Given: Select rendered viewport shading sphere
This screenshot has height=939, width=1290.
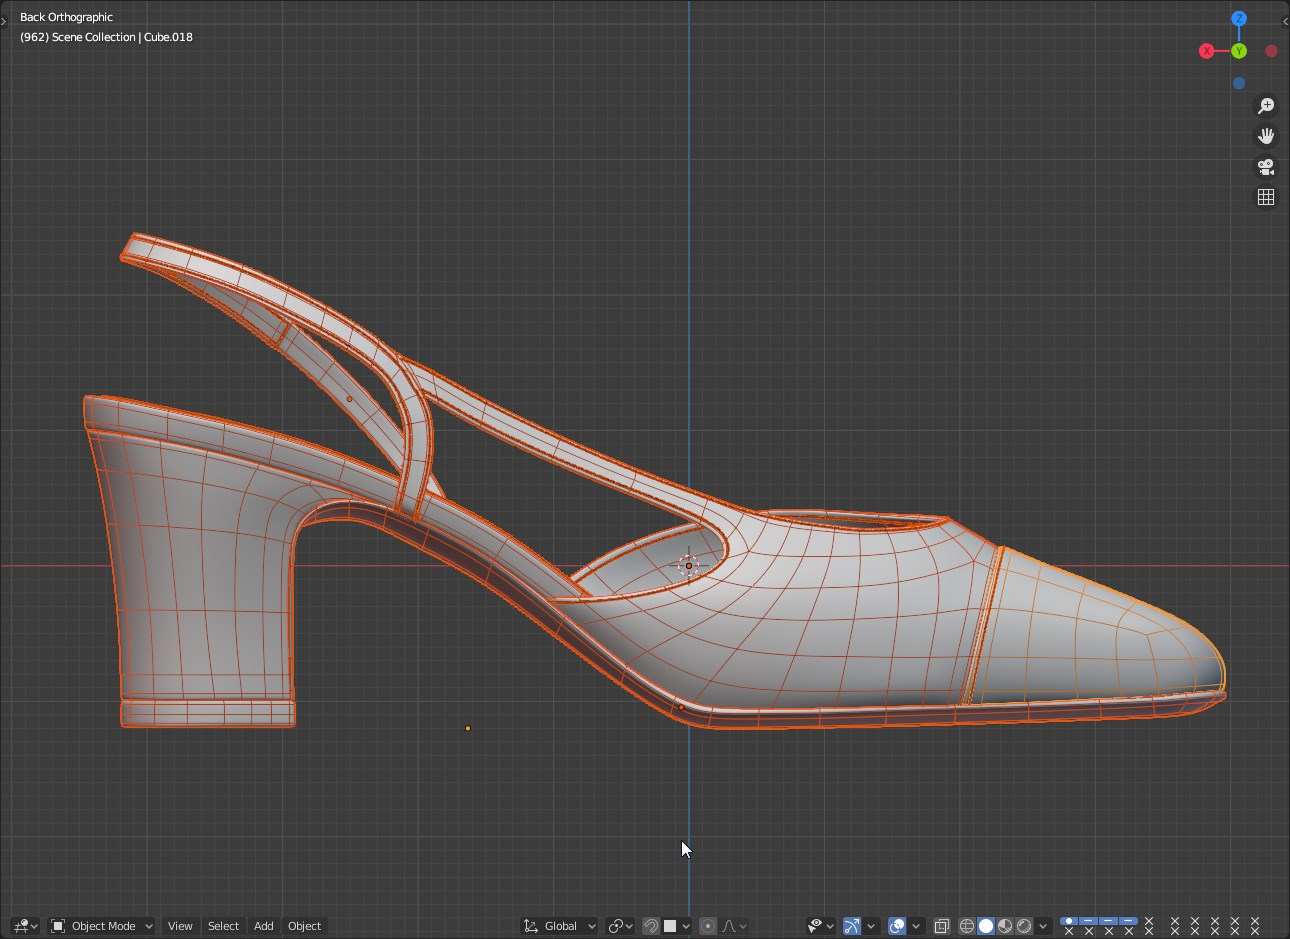Looking at the screenshot, I should (x=1024, y=926).
